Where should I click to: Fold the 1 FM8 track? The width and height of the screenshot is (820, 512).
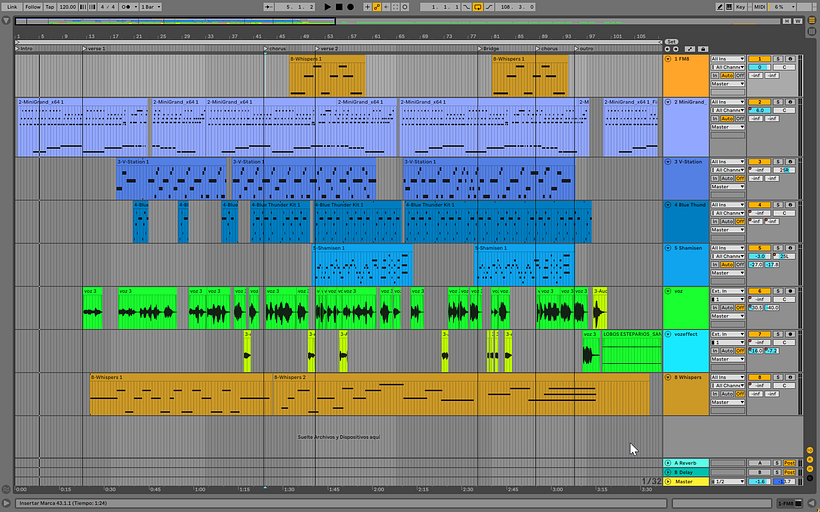click(x=668, y=59)
